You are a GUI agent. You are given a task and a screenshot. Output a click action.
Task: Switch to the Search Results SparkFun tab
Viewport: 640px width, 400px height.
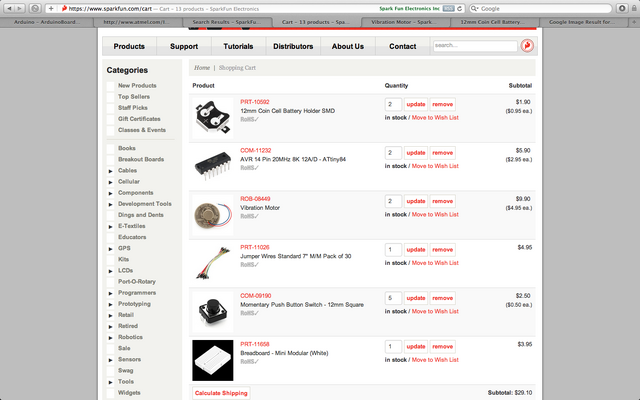pos(227,22)
